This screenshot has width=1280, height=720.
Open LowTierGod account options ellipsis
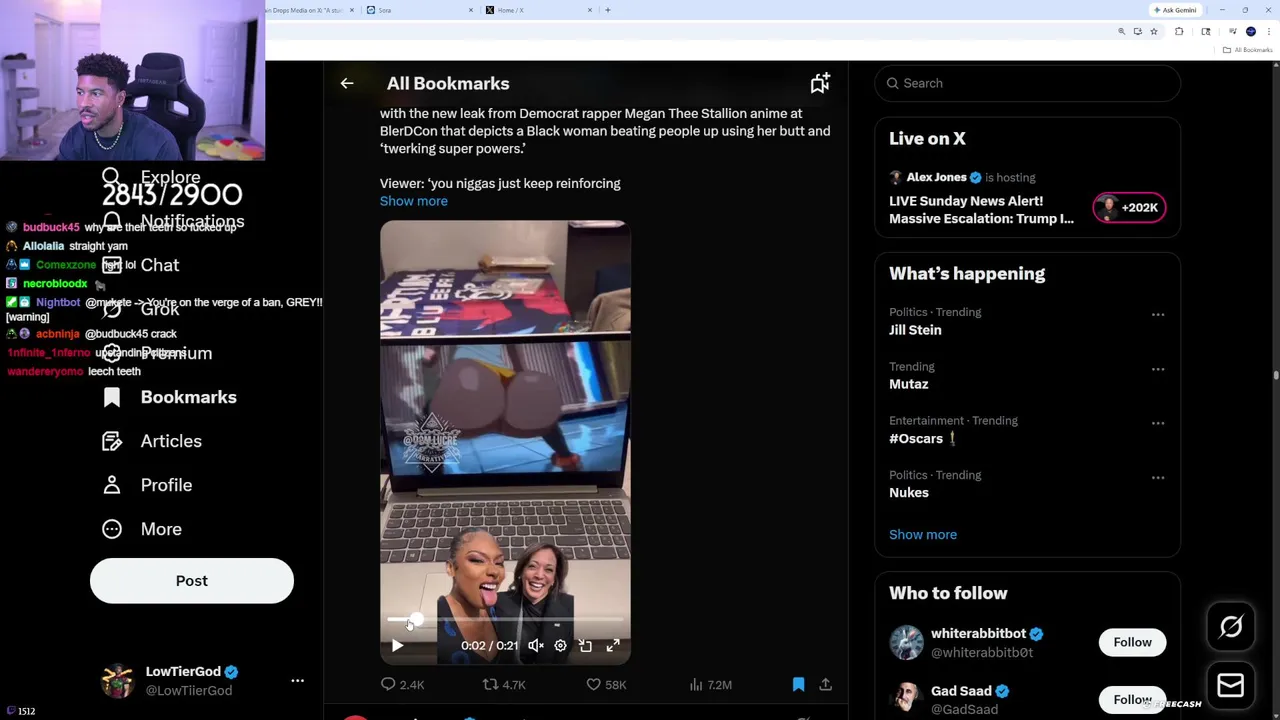[297, 680]
